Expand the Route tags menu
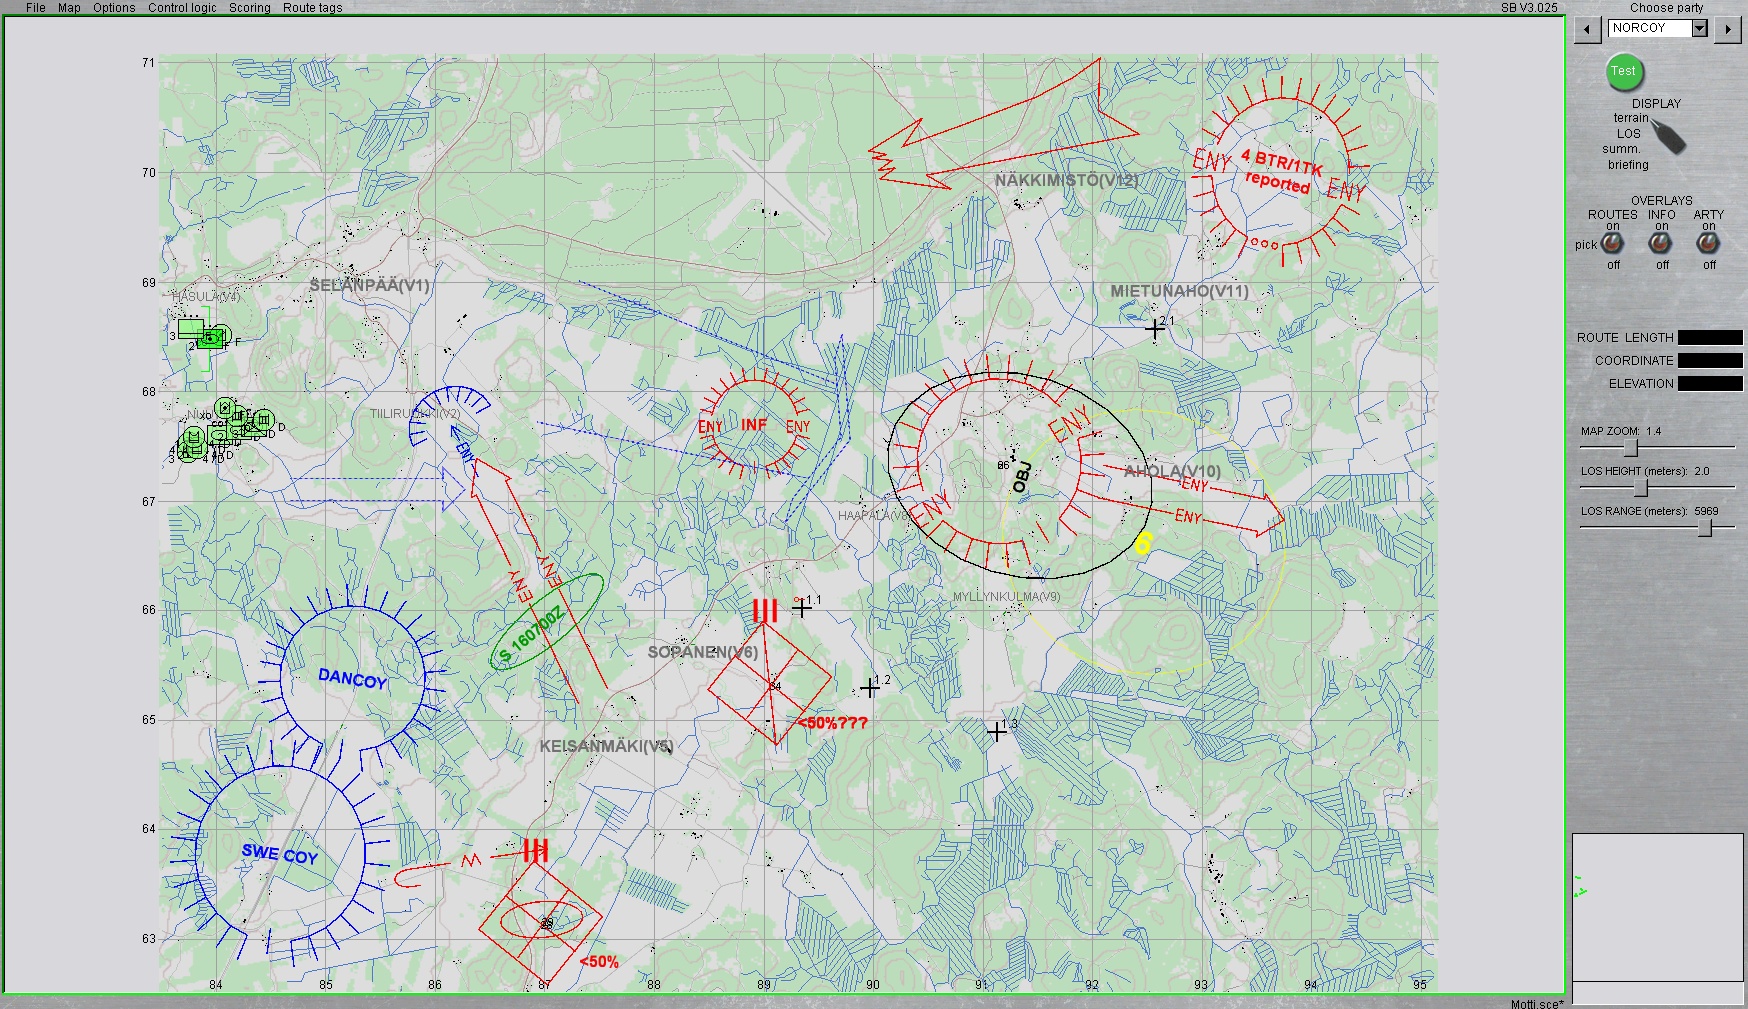Viewport: 1748px width, 1009px height. click(x=312, y=7)
